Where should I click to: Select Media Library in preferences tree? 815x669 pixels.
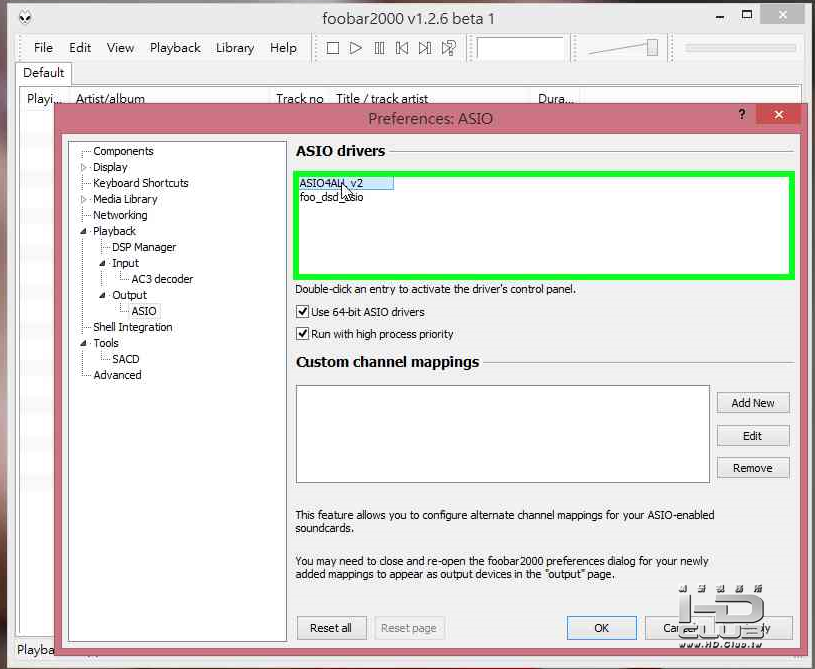(125, 199)
